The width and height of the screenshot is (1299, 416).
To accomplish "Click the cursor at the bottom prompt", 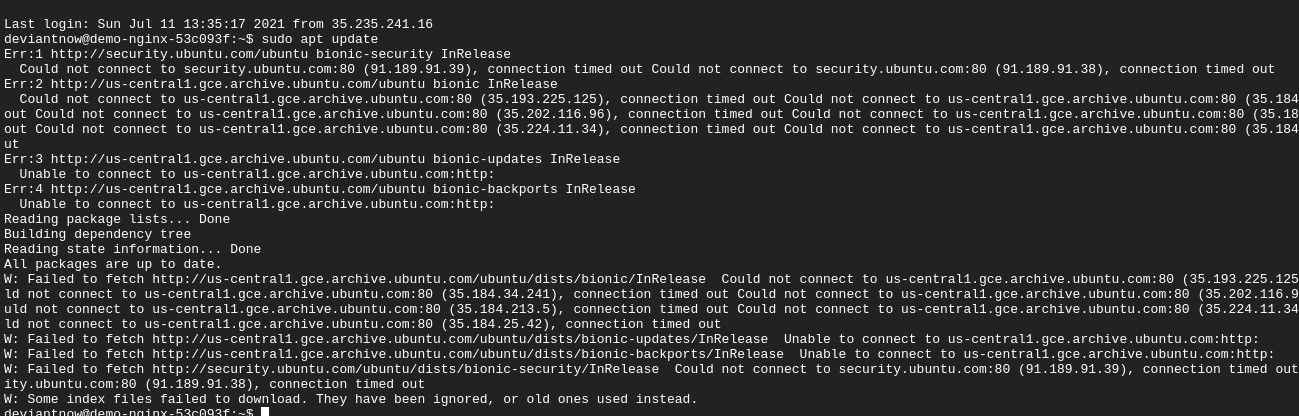I will (x=265, y=412).
